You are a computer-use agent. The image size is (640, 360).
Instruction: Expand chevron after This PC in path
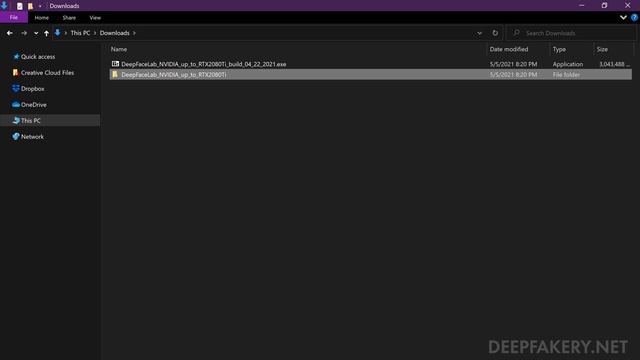pyautogui.click(x=95, y=33)
